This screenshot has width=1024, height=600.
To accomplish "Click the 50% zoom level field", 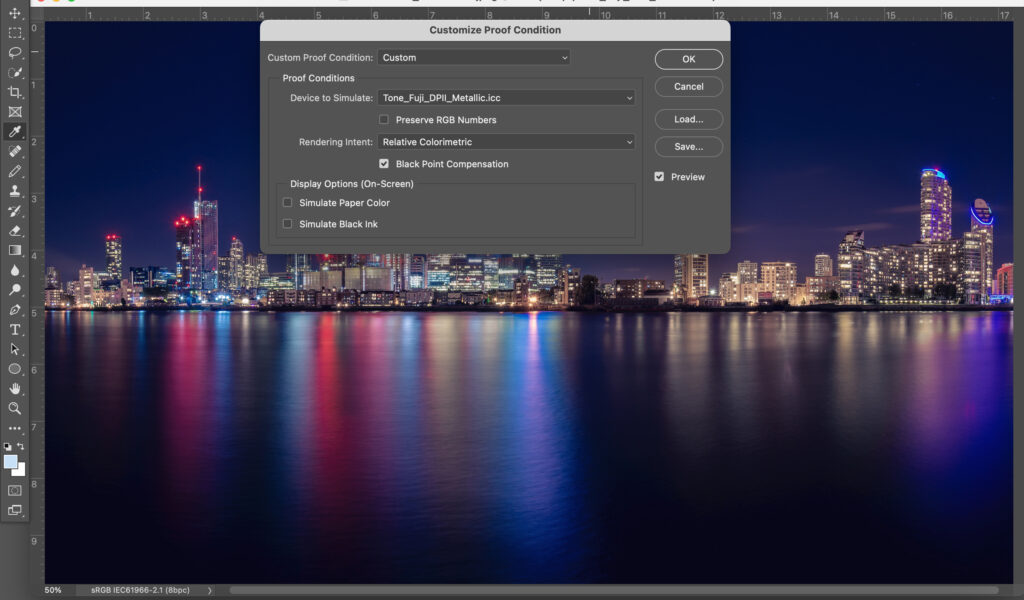I will click(x=53, y=590).
